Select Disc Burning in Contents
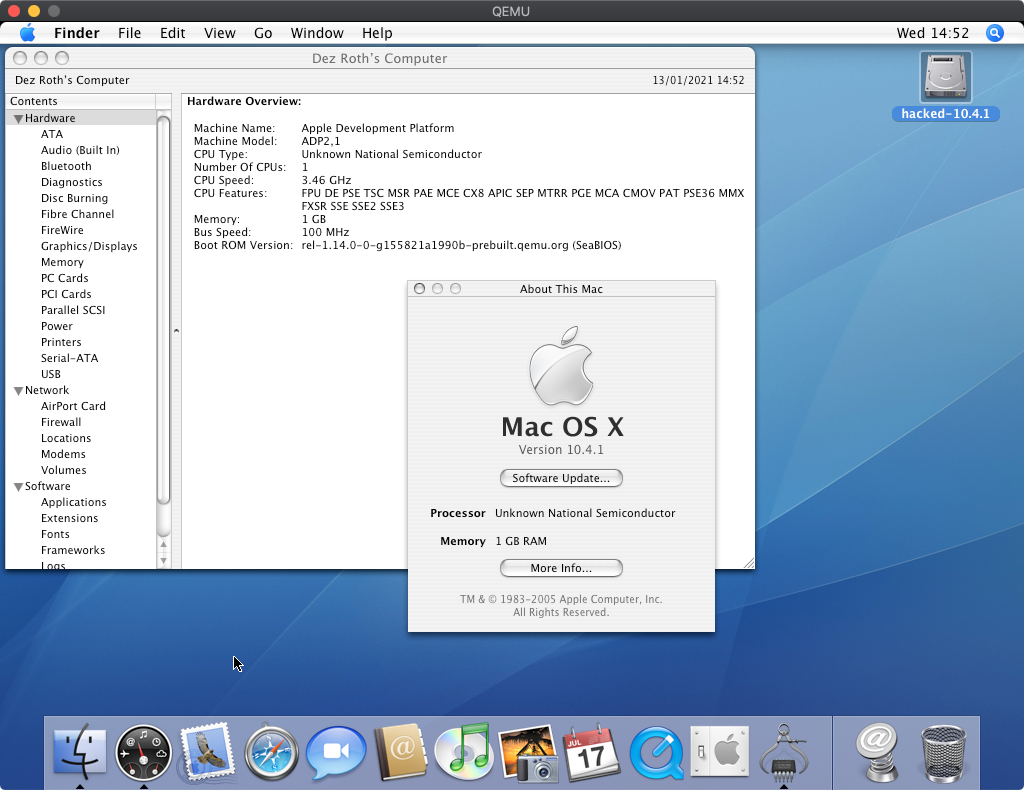The width and height of the screenshot is (1024, 790). coord(74,198)
